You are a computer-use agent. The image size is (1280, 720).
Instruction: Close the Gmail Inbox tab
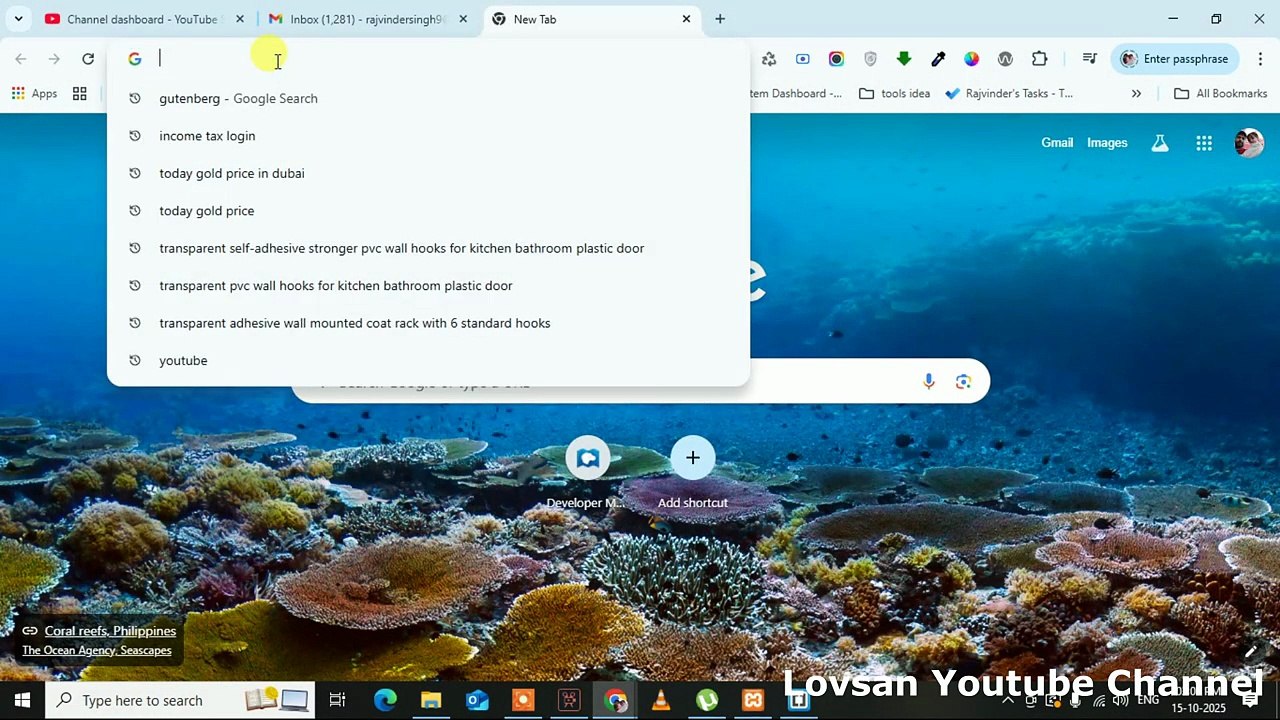point(463,19)
